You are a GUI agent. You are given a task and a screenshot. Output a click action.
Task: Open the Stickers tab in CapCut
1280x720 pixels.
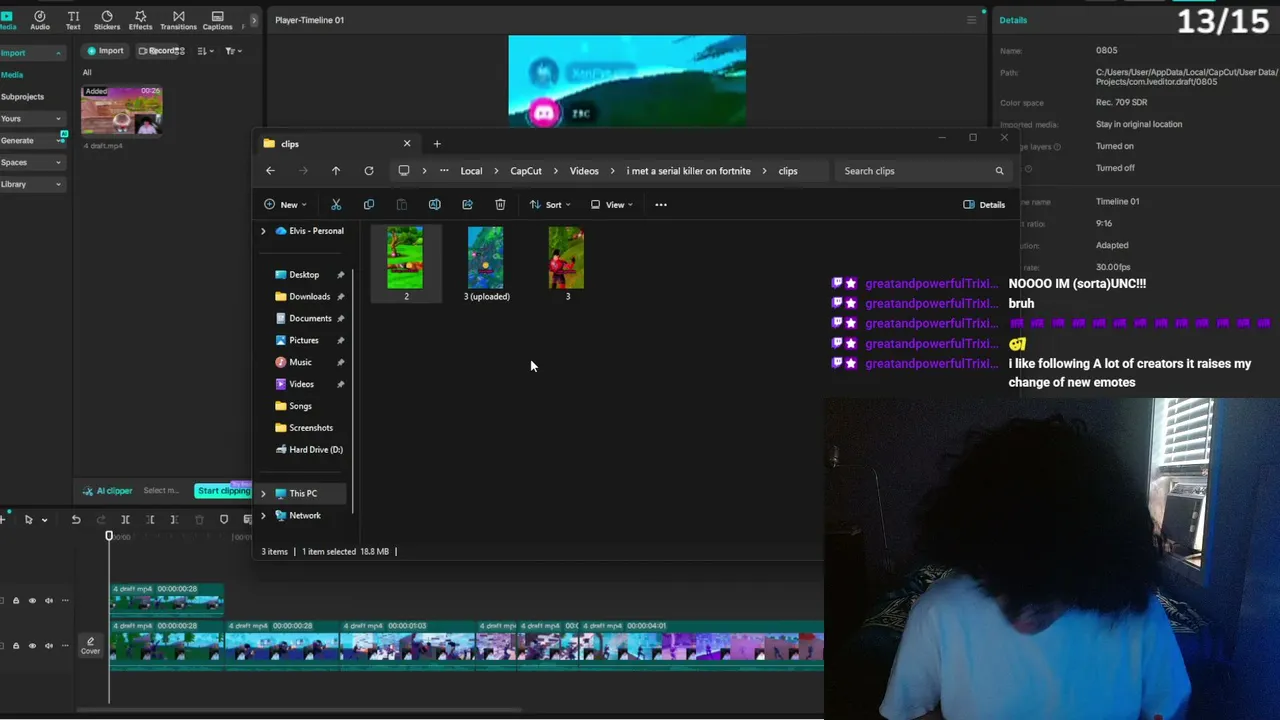(x=107, y=20)
